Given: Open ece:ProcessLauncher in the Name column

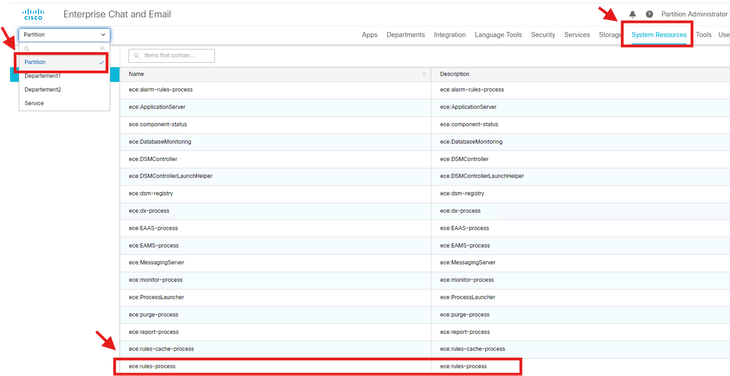Looking at the screenshot, I should tap(156, 297).
